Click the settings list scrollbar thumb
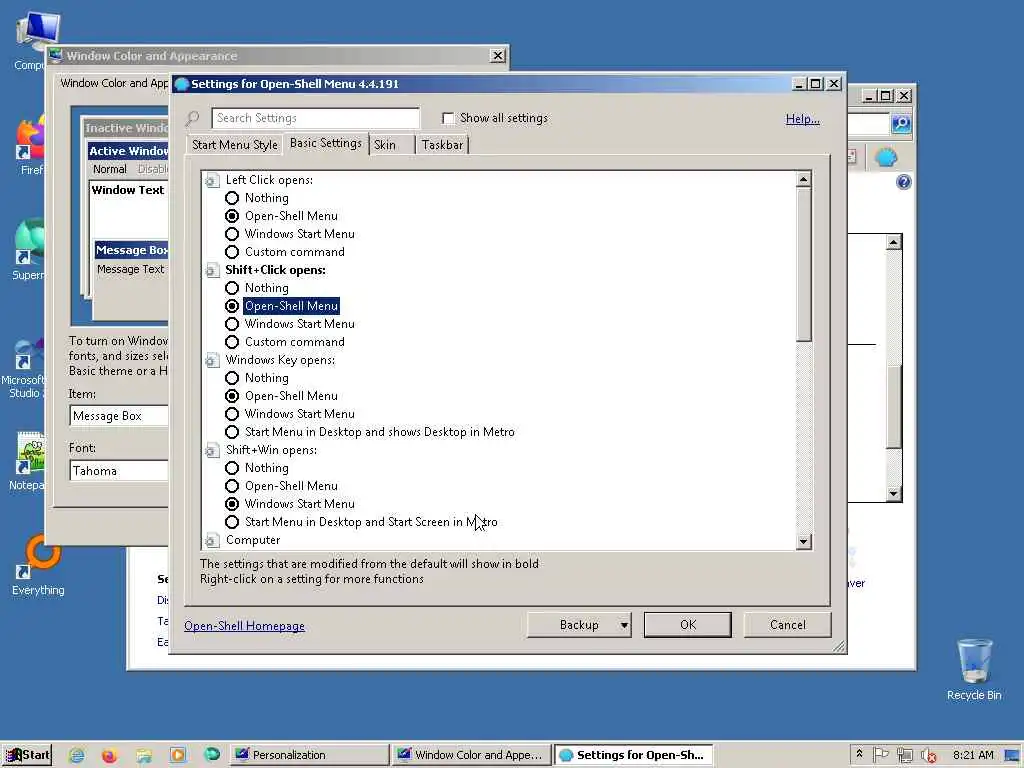 point(803,264)
